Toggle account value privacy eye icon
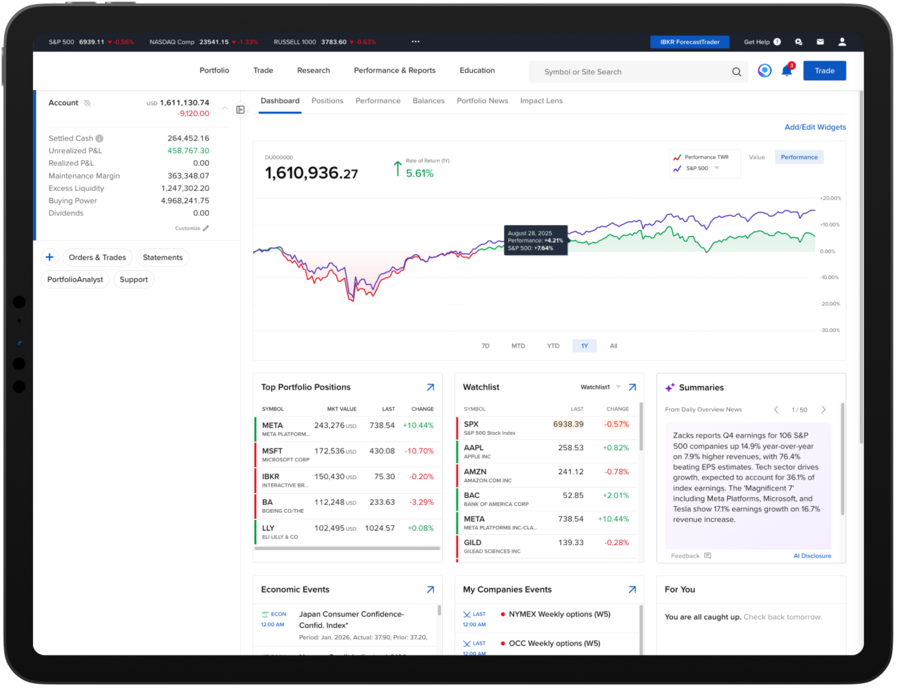 click(x=87, y=103)
